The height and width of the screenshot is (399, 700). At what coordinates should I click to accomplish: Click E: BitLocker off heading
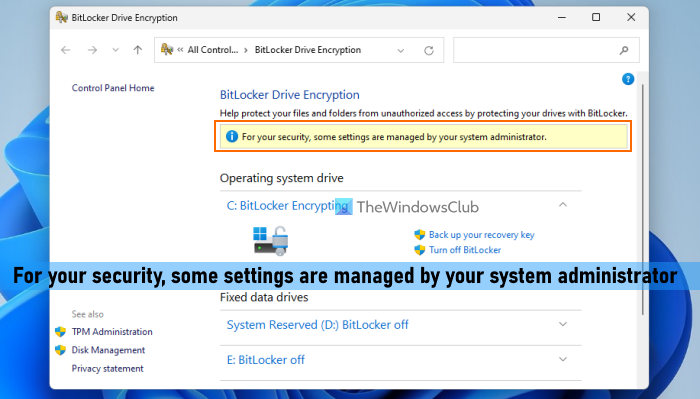click(266, 360)
